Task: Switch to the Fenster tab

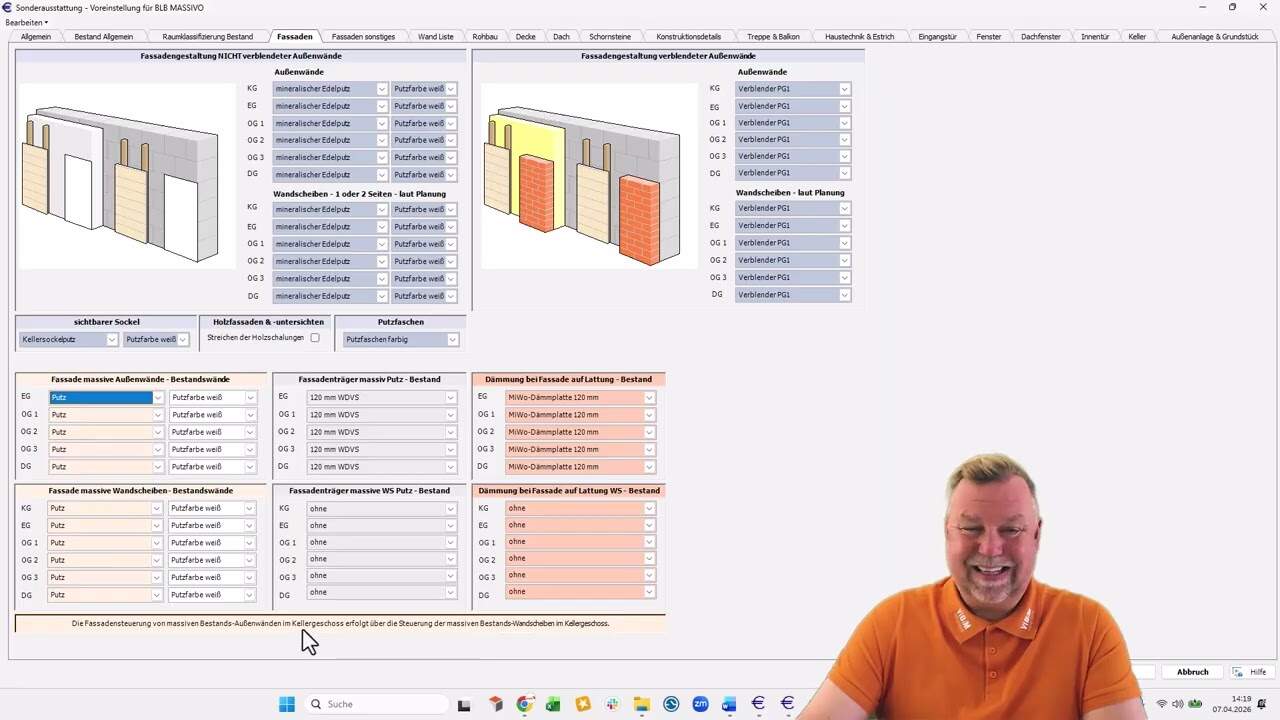Action: click(x=988, y=36)
